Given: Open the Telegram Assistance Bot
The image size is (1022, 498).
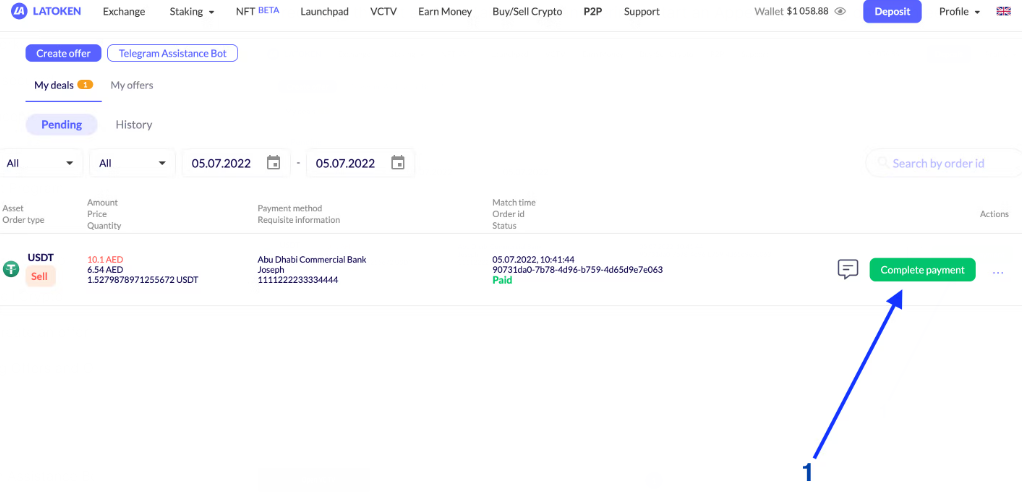Looking at the screenshot, I should click(172, 53).
